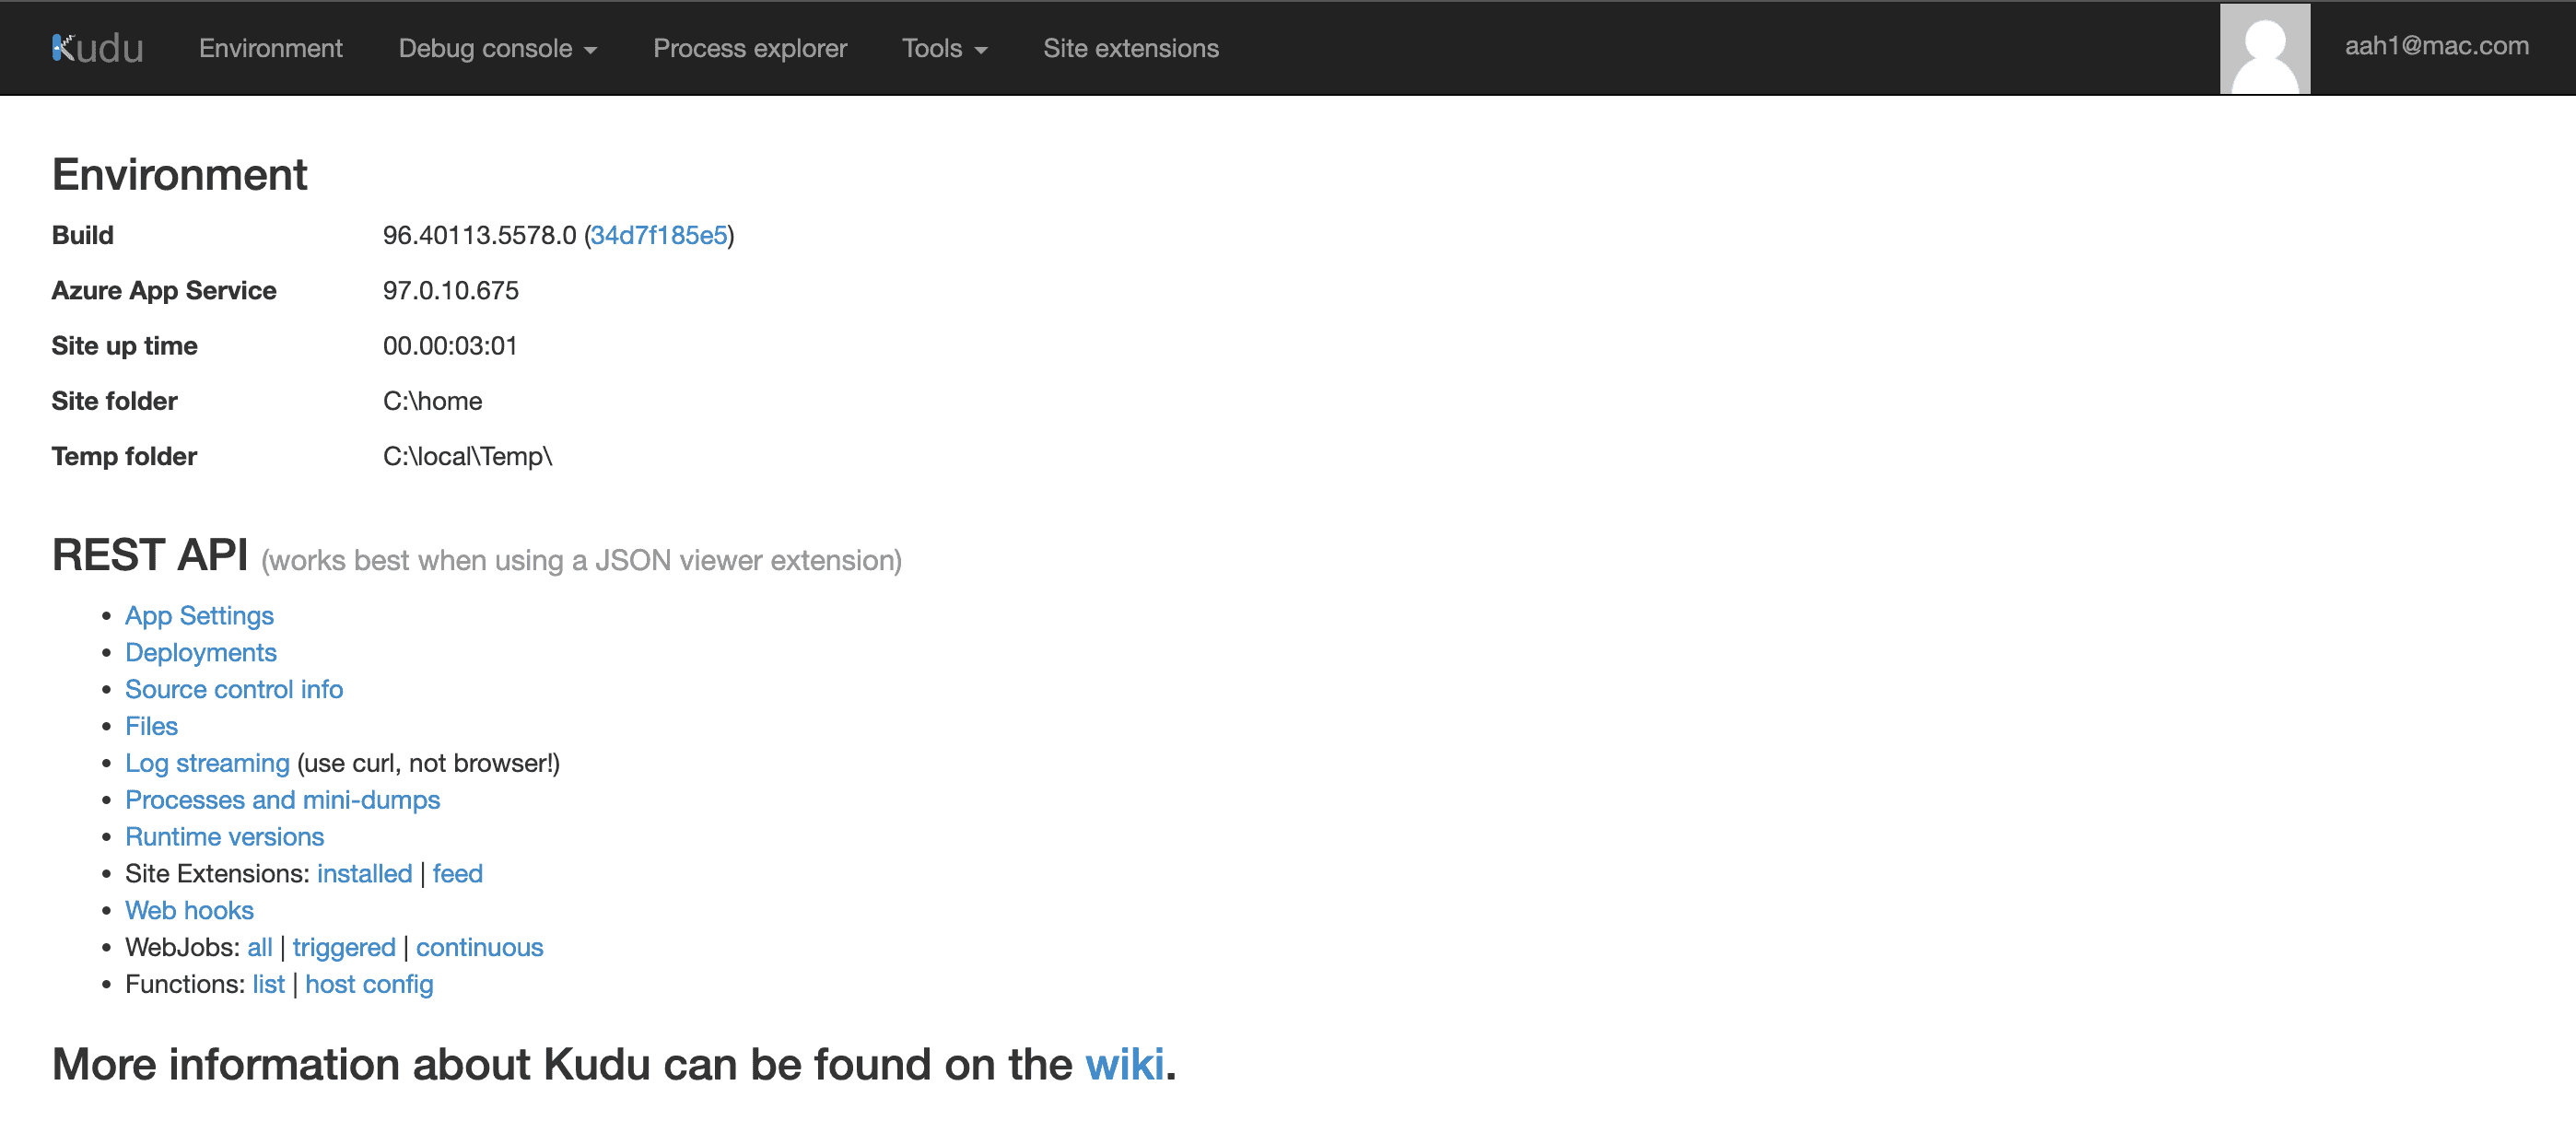This screenshot has width=2576, height=1144.
Task: Open the Functions host config link
Action: 369,984
